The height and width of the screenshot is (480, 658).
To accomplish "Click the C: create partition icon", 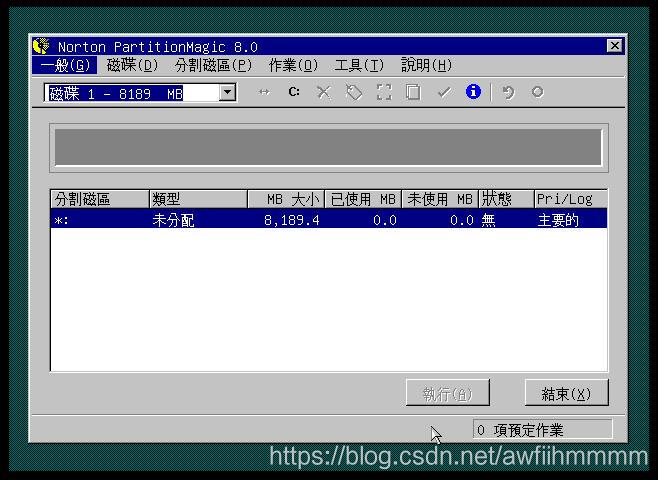I will click(294, 91).
